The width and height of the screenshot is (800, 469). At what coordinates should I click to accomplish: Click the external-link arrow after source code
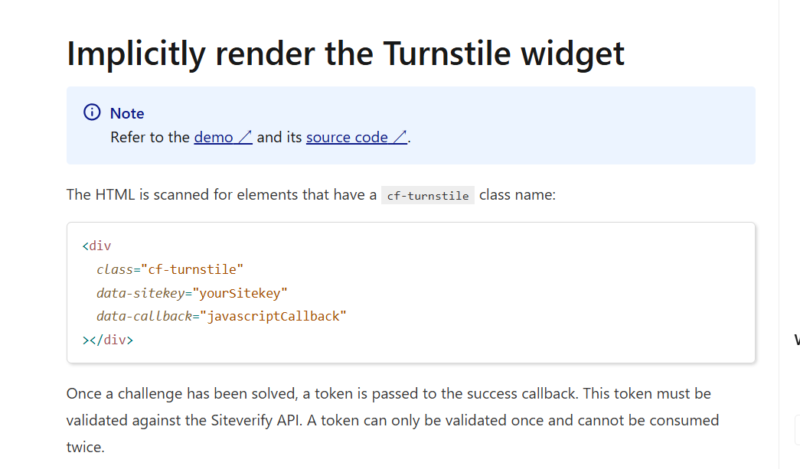[399, 138]
